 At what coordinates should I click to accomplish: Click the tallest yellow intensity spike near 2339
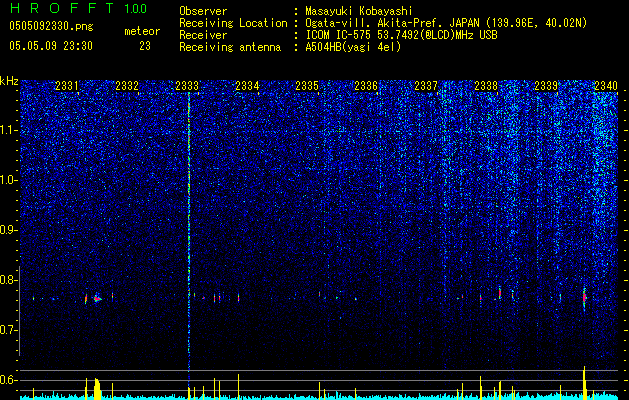[x=584, y=381]
